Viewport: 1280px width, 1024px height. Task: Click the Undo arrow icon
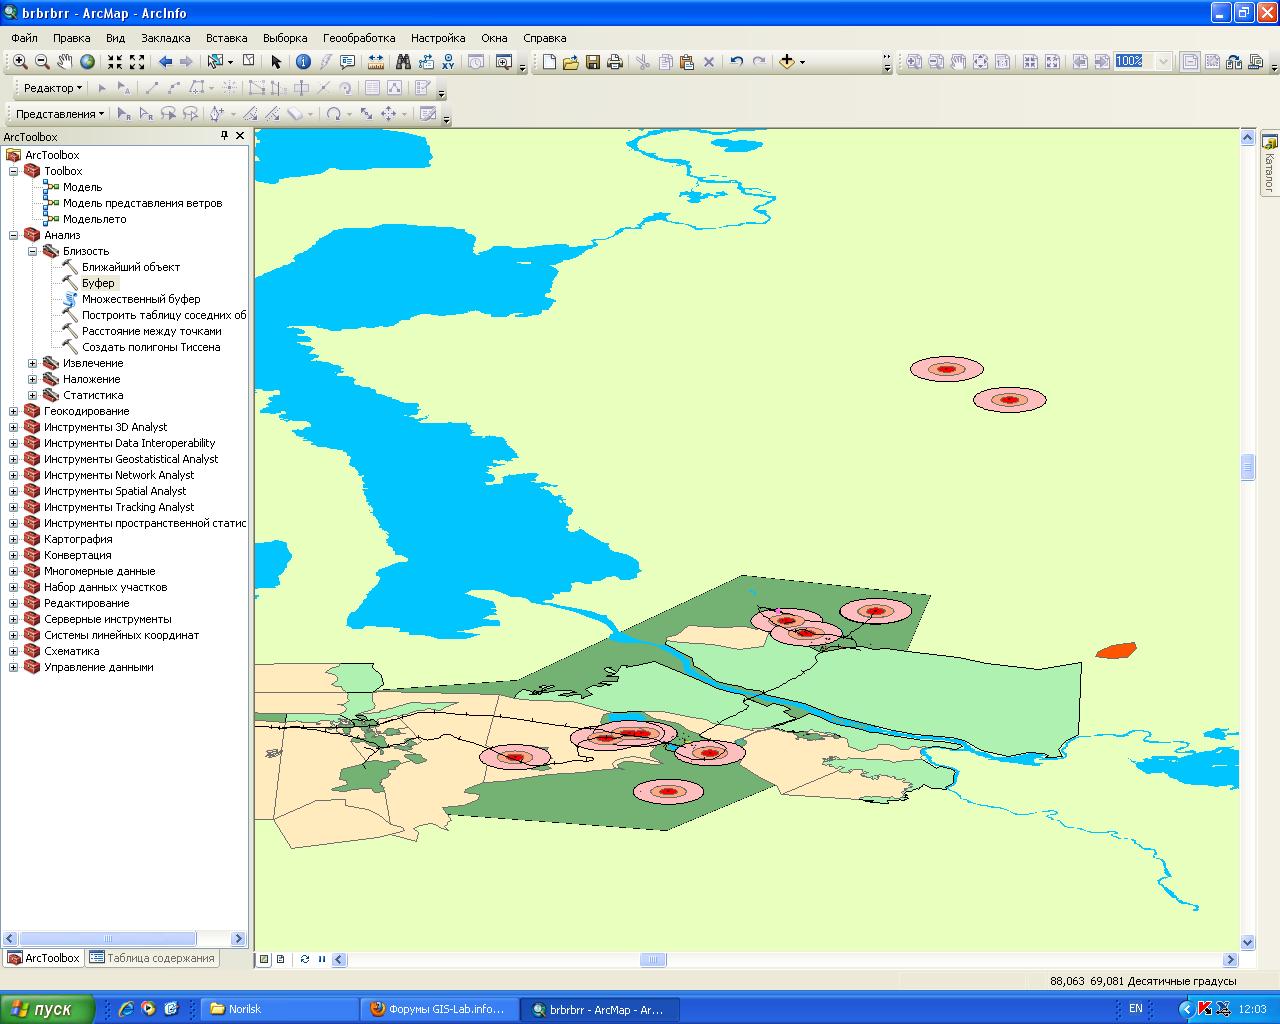736,62
